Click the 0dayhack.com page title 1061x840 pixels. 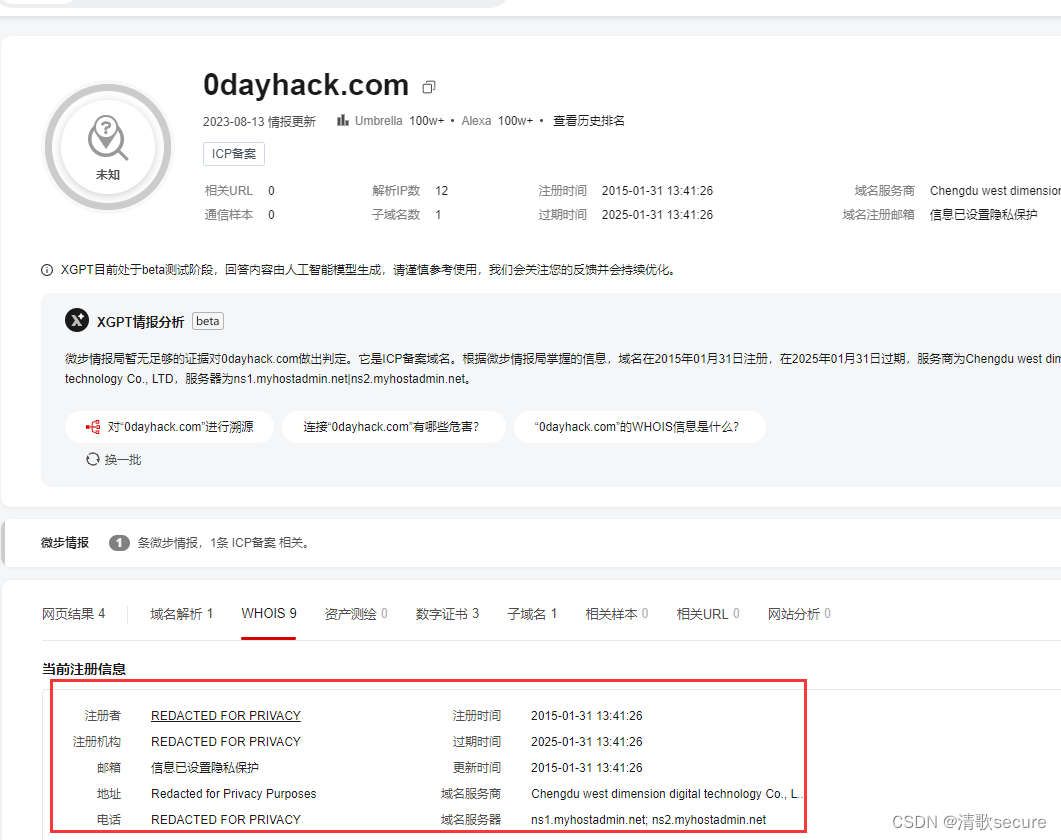pos(306,85)
